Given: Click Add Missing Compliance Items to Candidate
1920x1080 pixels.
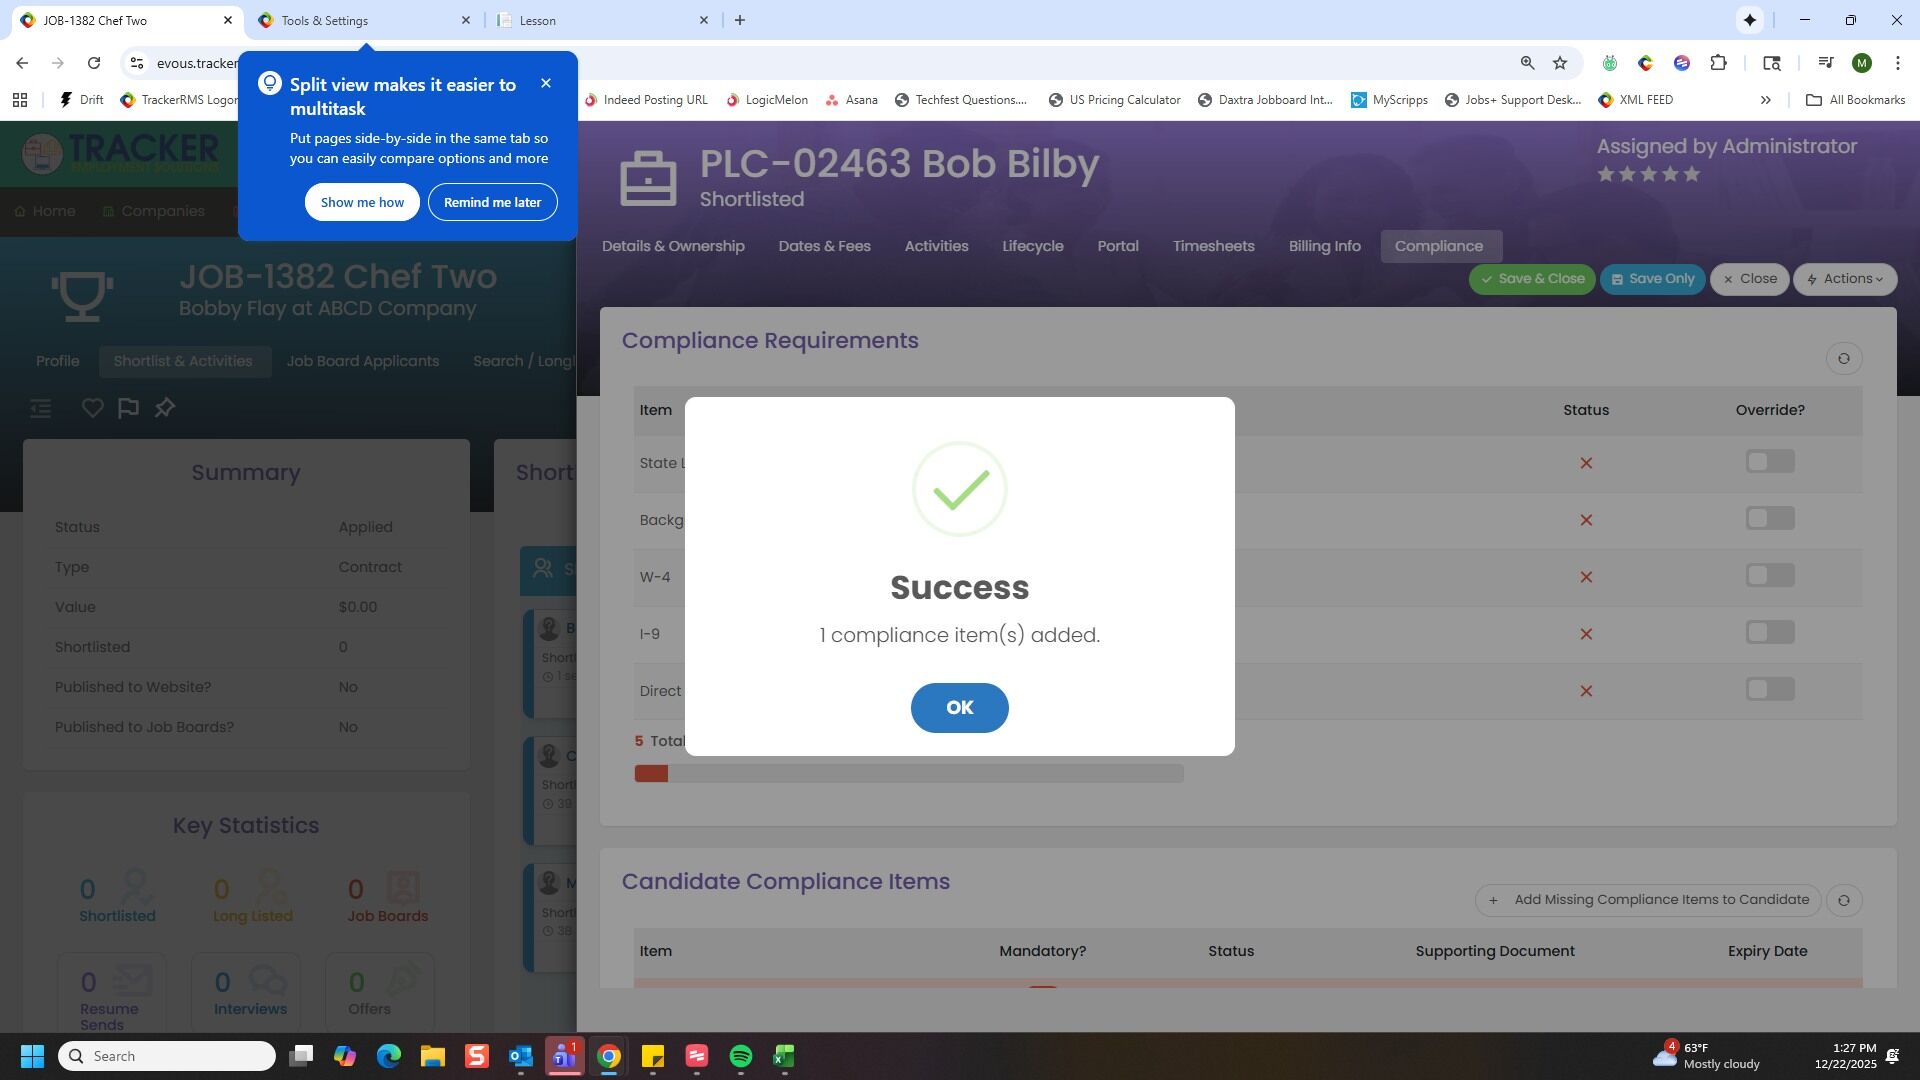Looking at the screenshot, I should coord(1648,900).
